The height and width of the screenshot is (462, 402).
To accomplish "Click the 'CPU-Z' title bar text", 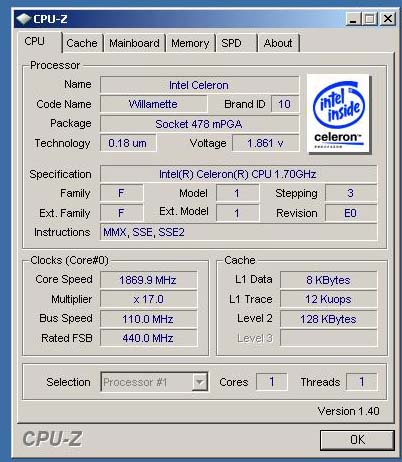I will [x=50, y=19].
